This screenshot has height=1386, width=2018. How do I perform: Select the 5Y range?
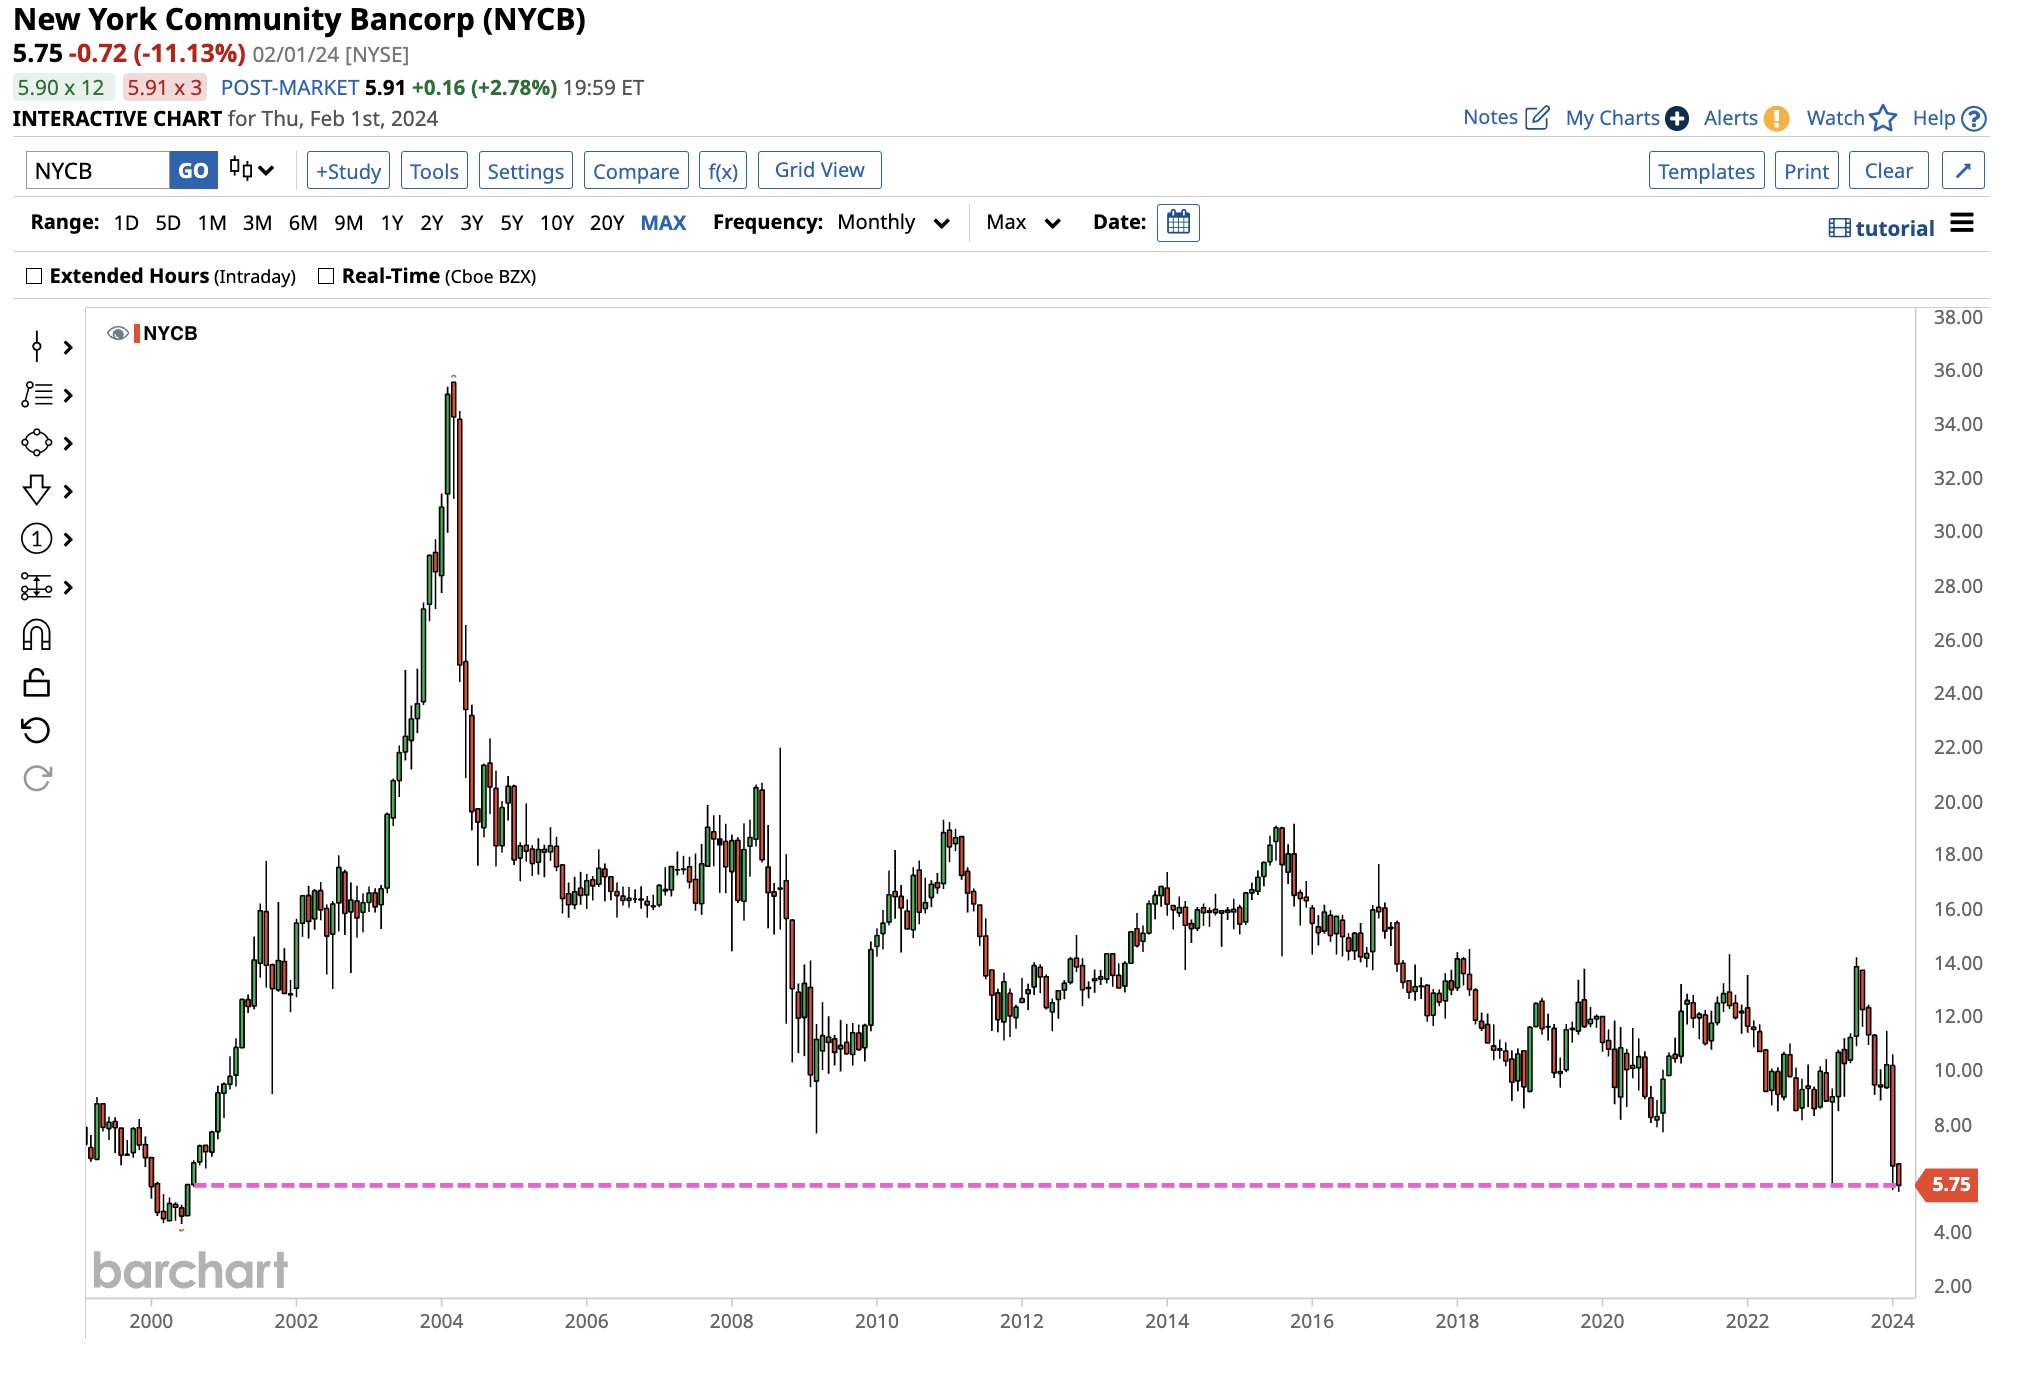pyautogui.click(x=512, y=222)
